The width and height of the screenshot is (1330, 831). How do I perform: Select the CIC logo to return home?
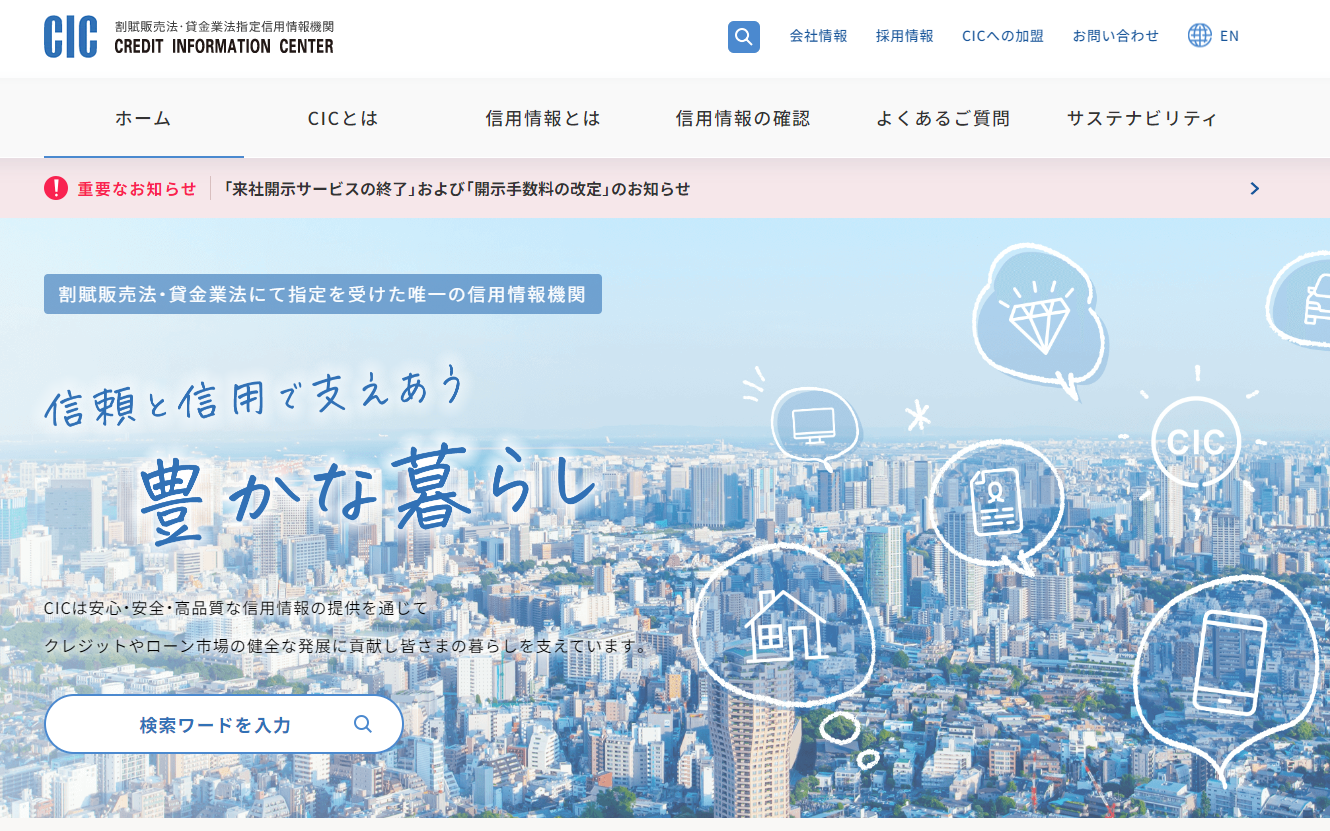pyautogui.click(x=70, y=37)
